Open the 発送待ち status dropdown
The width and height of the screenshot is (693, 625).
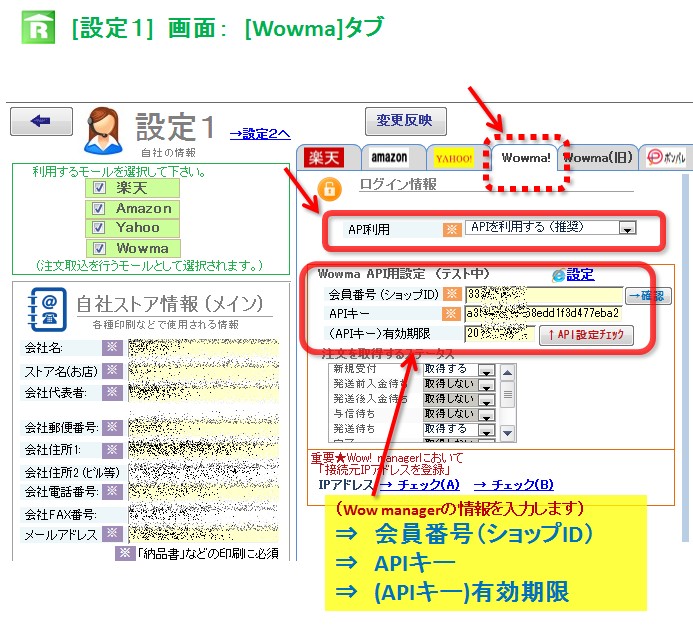[486, 431]
